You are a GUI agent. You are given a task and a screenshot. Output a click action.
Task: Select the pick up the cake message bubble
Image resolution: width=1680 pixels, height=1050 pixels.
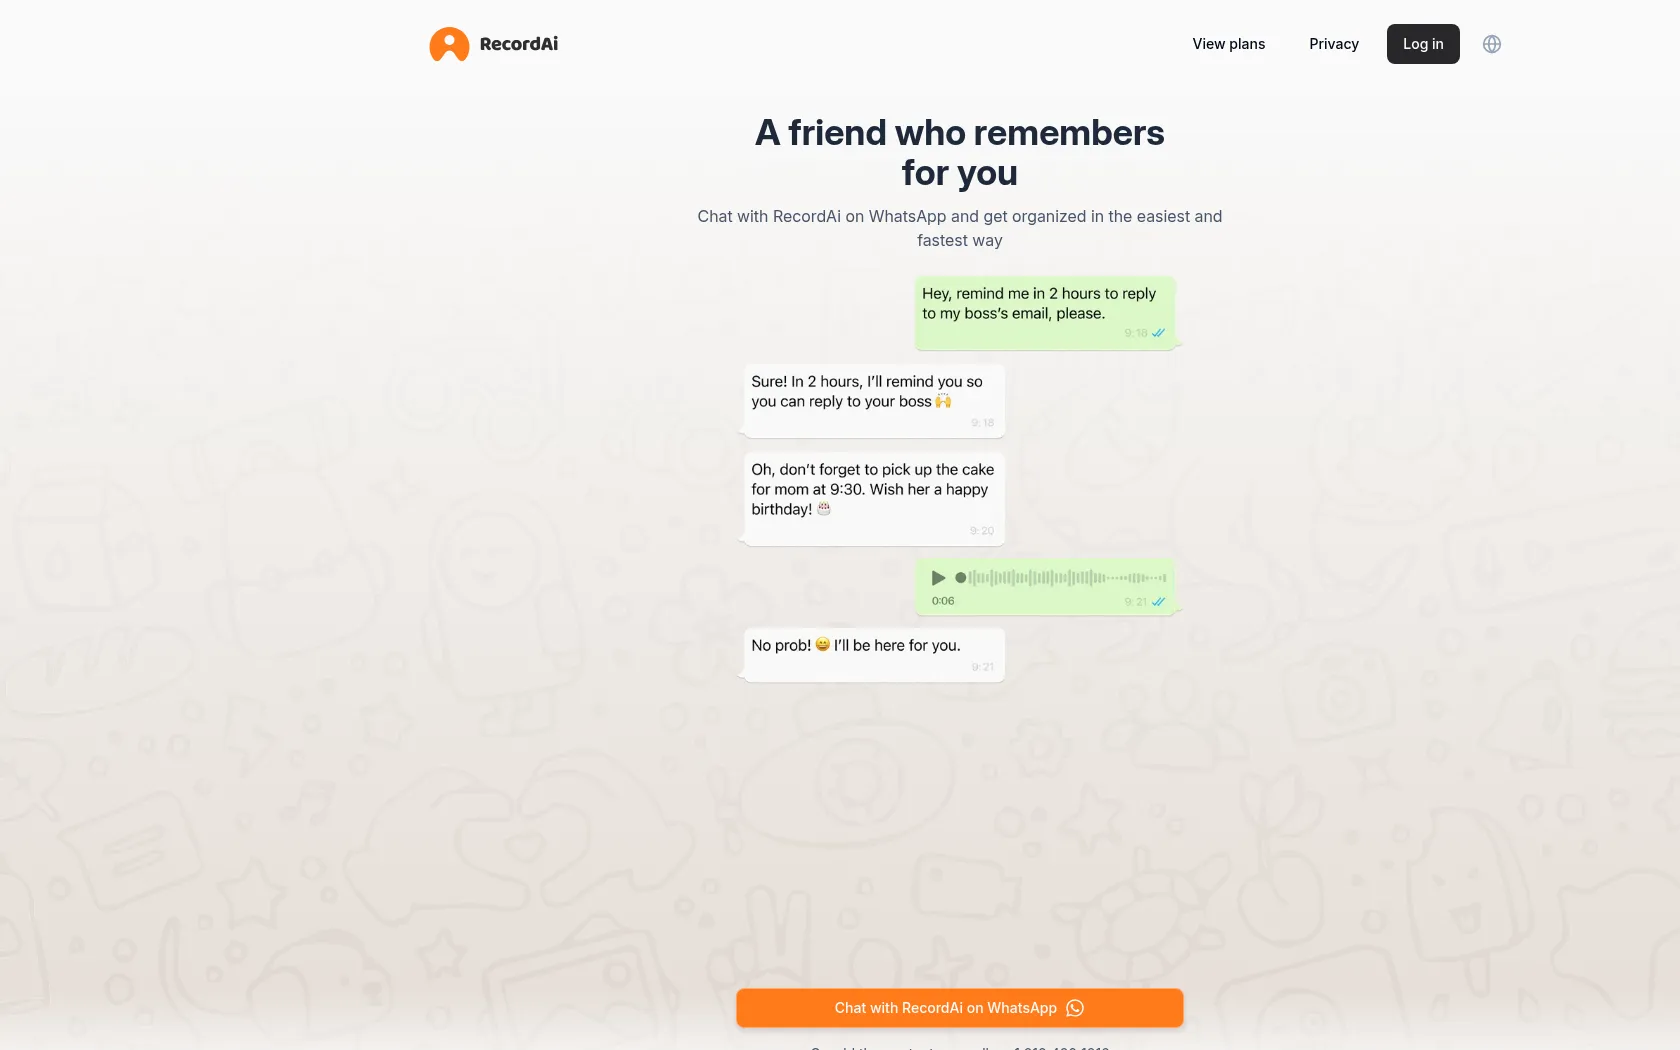tap(874, 498)
